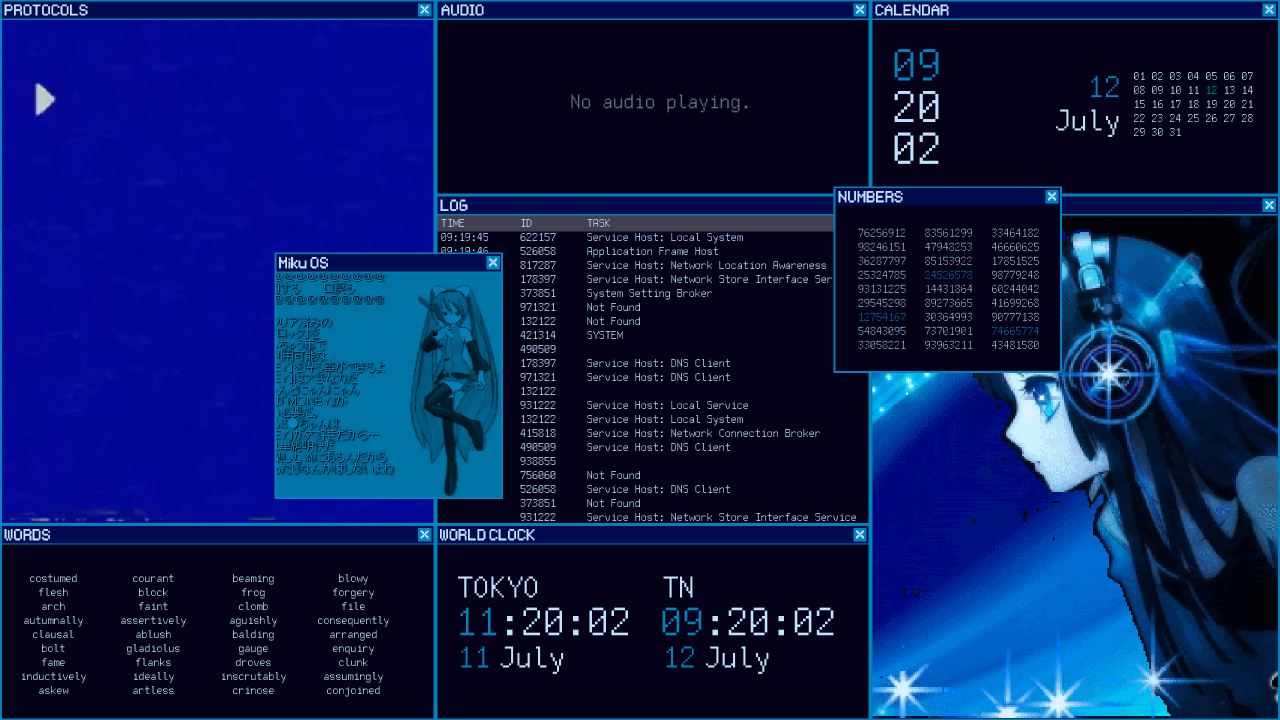Select number 43481580 in NUMBERS

point(1015,345)
